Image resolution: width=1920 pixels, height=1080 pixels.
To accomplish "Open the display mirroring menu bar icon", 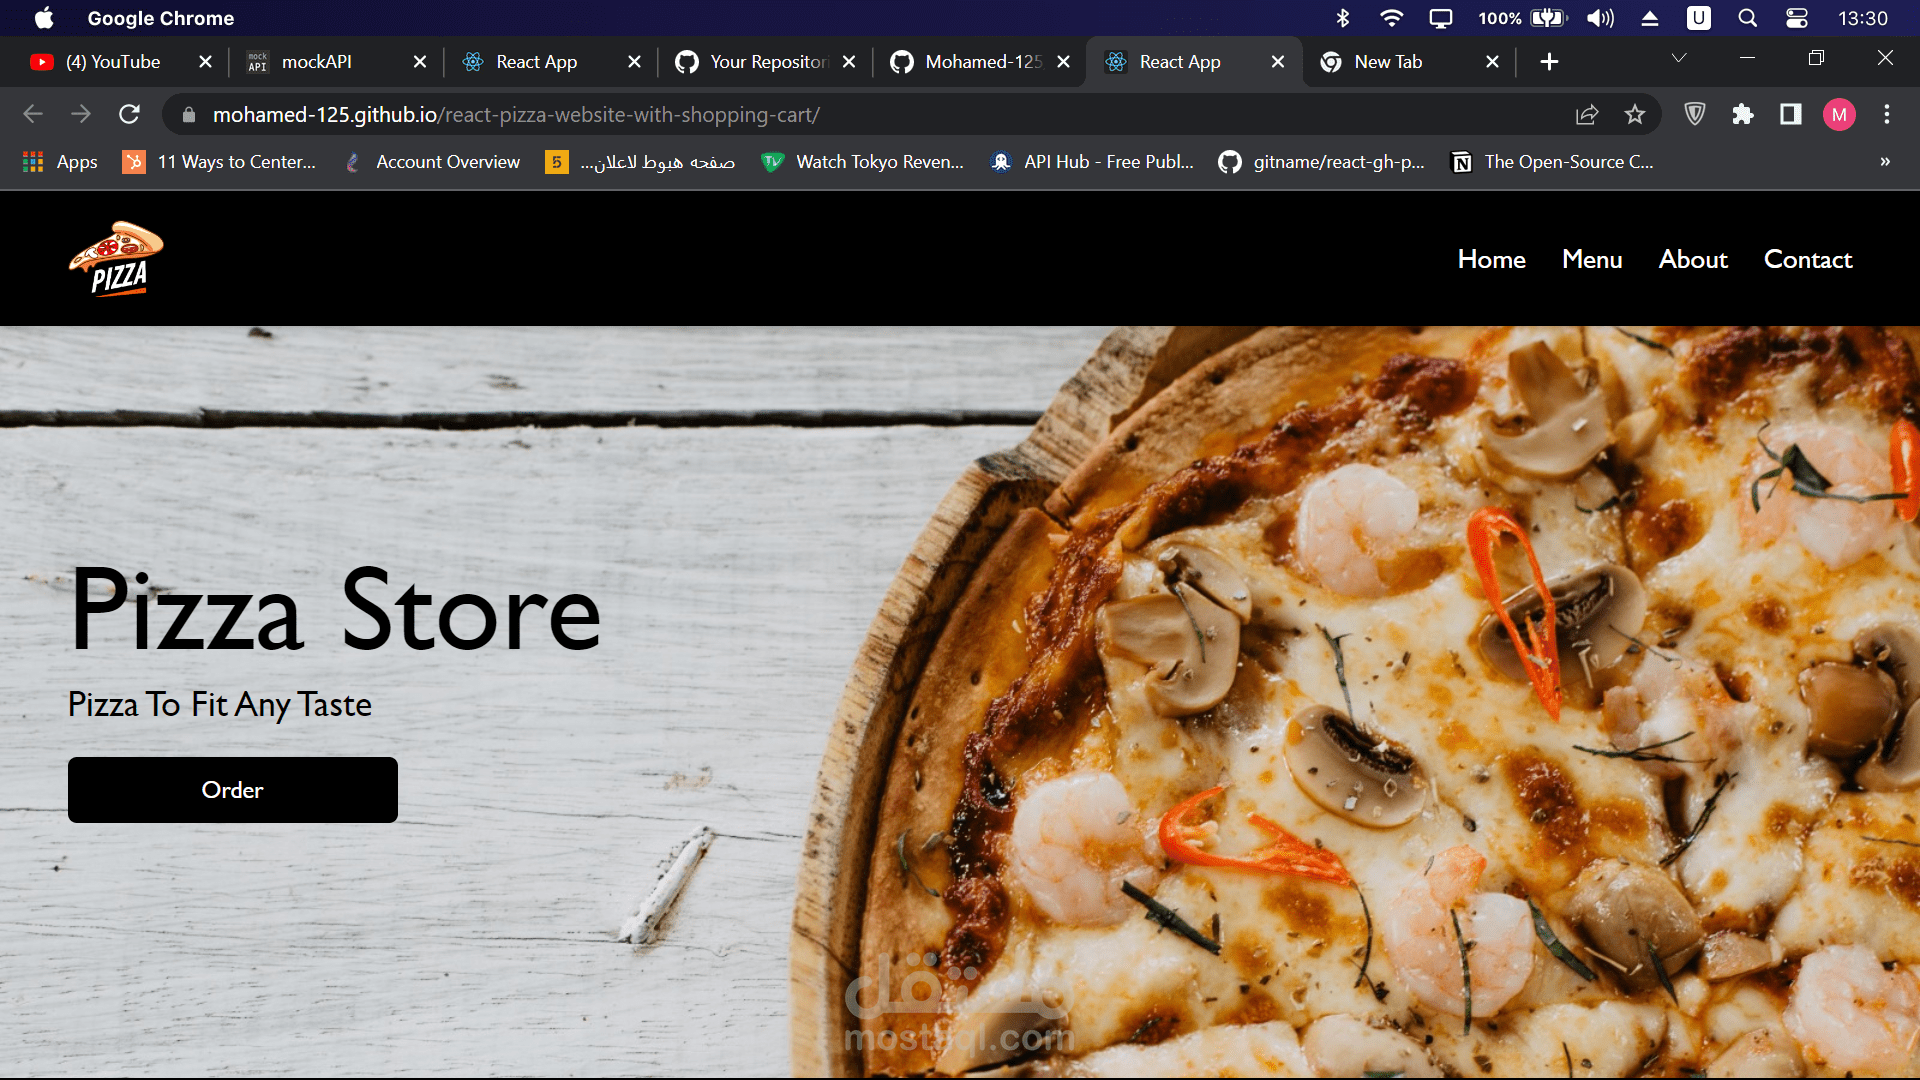I will (x=1440, y=18).
